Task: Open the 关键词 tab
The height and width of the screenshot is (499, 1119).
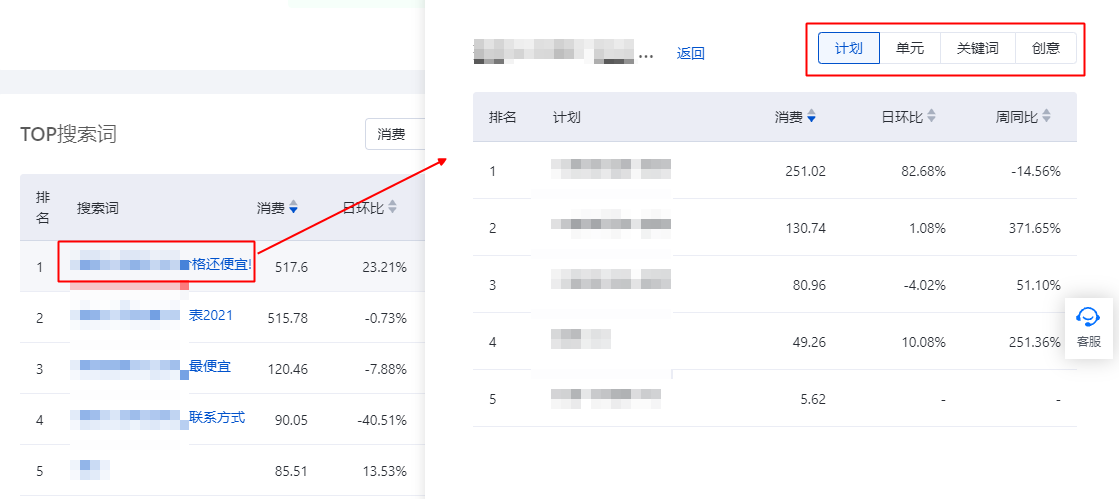Action: point(977,48)
